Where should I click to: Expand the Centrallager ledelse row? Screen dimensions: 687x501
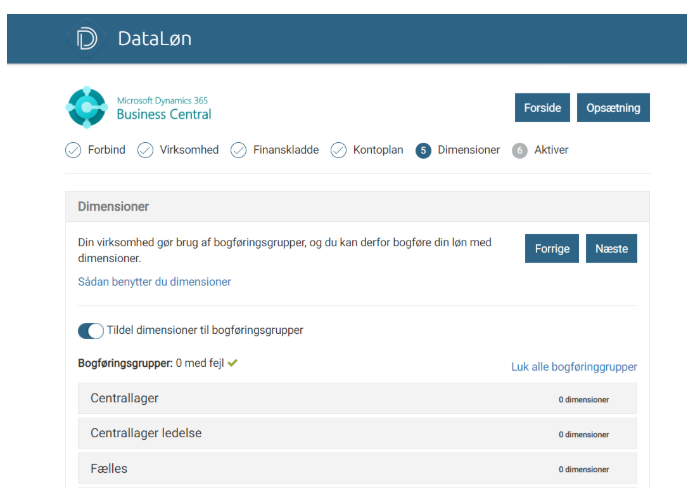tap(357, 433)
